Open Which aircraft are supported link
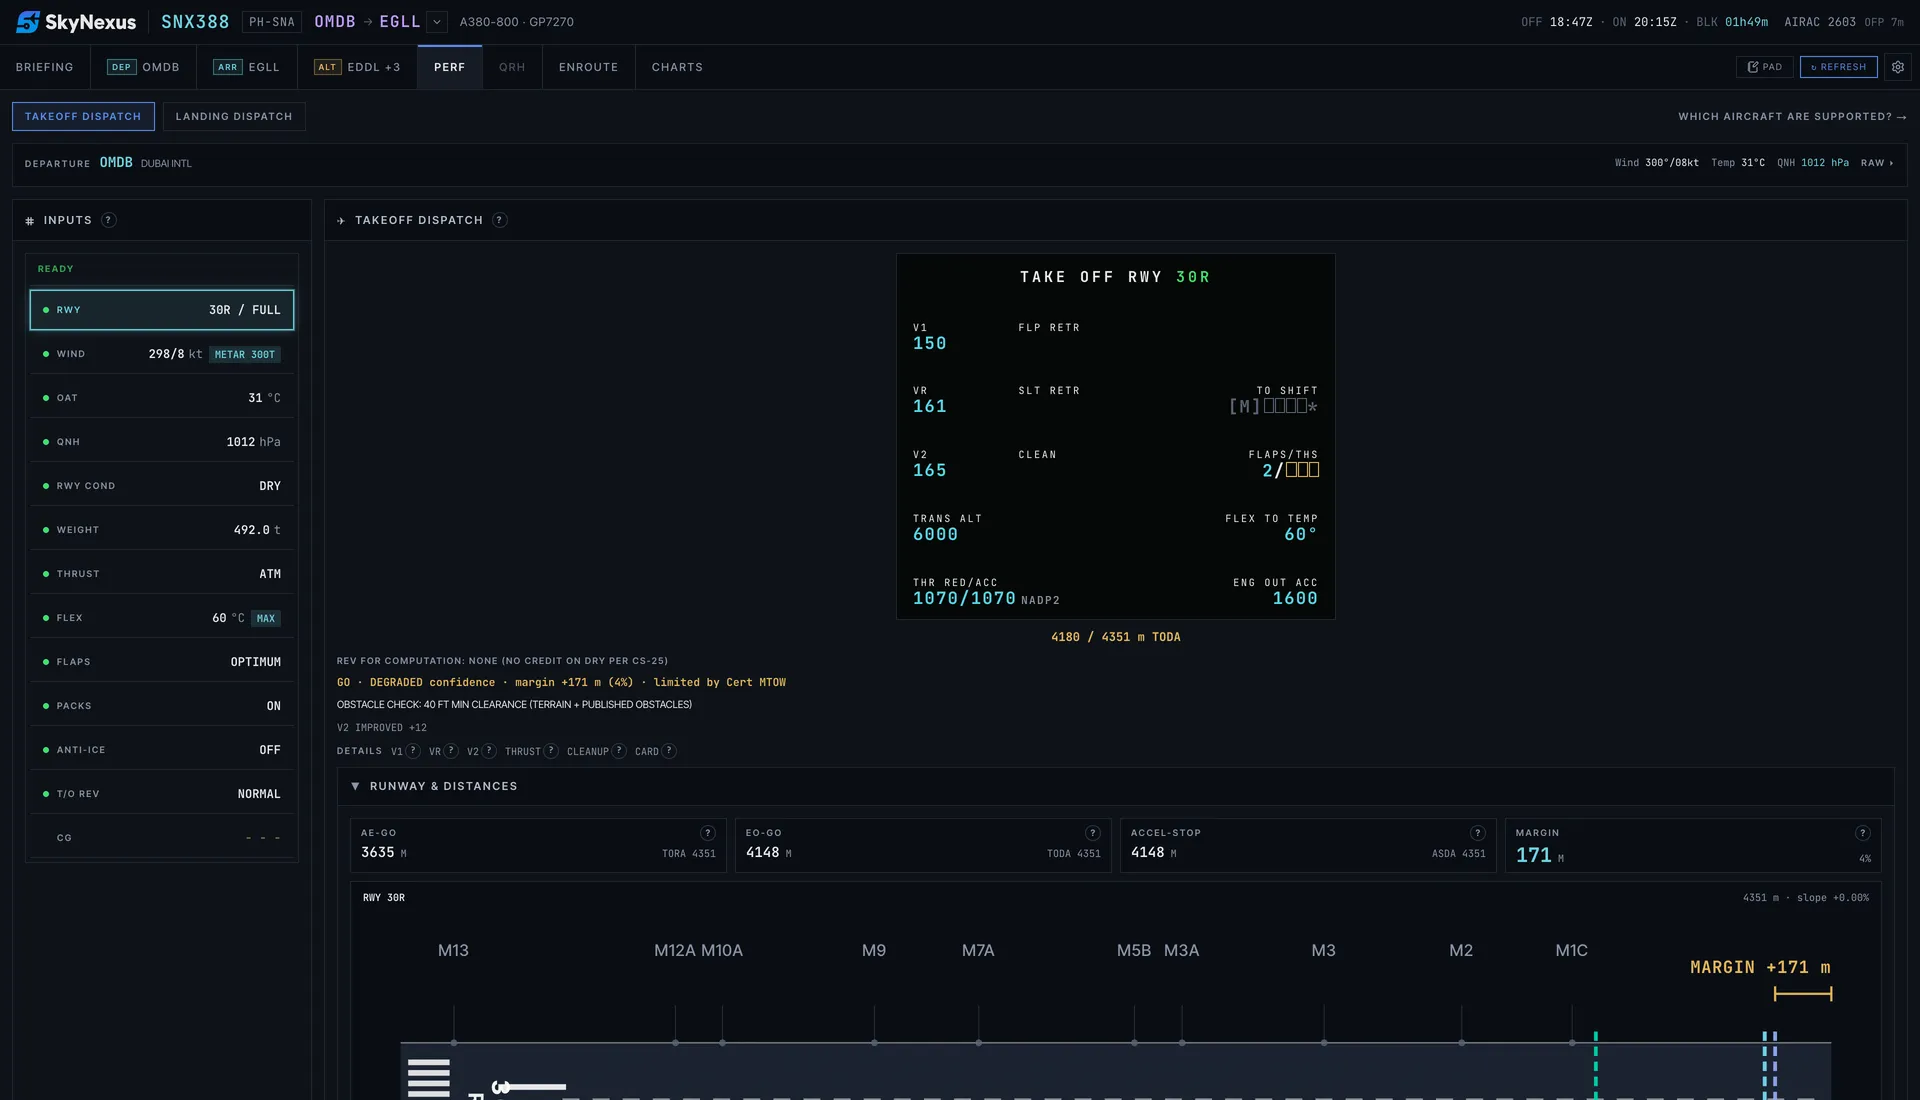Image resolution: width=1920 pixels, height=1100 pixels. pyautogui.click(x=1792, y=117)
